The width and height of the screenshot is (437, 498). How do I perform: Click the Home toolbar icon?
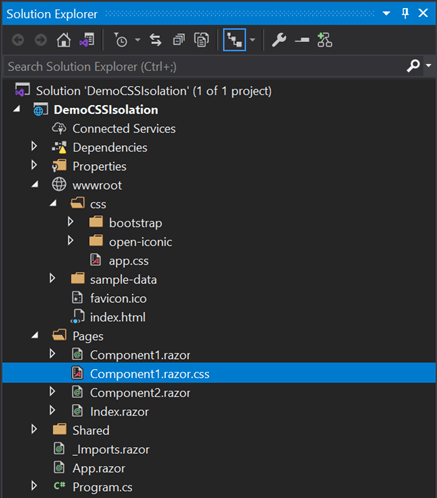[x=63, y=40]
